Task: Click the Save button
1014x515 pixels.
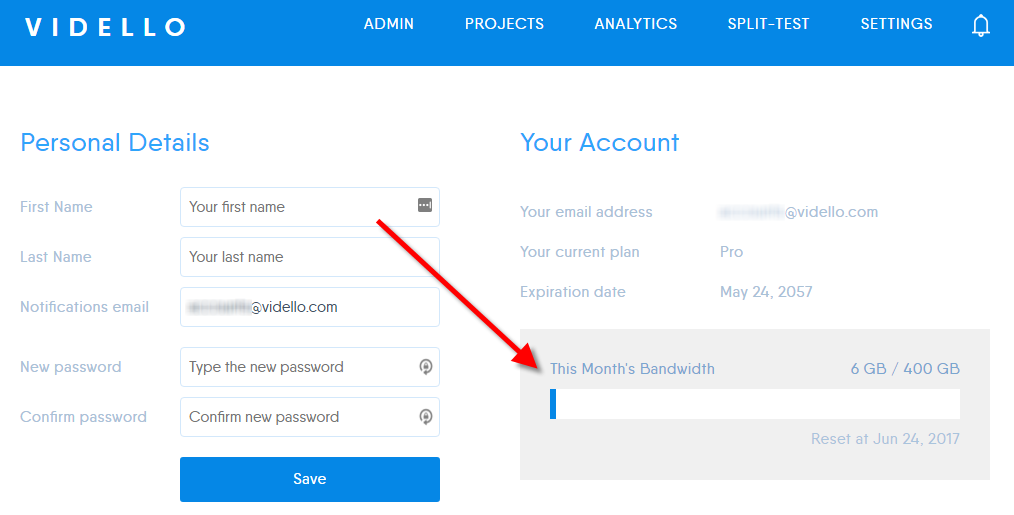Action: pos(310,479)
